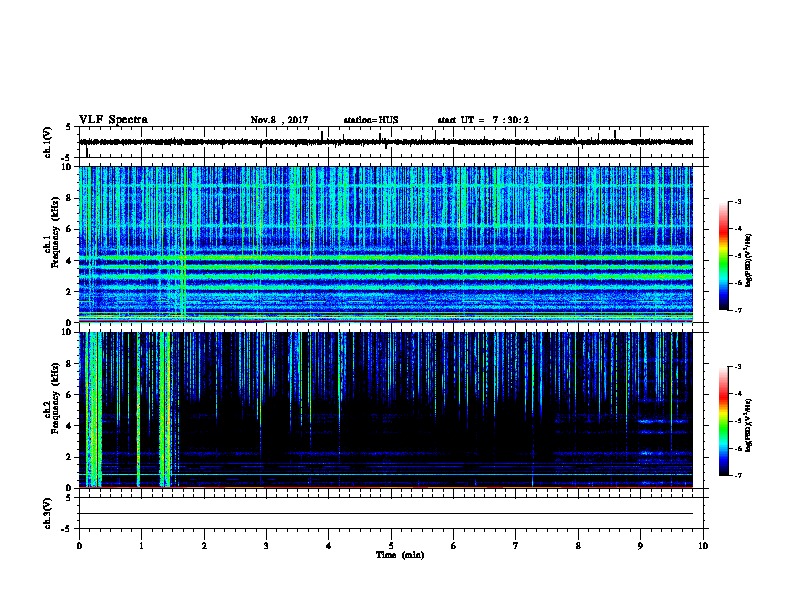
Task: Click the "-7" label on ch.2 color bar
Action: tap(737, 476)
